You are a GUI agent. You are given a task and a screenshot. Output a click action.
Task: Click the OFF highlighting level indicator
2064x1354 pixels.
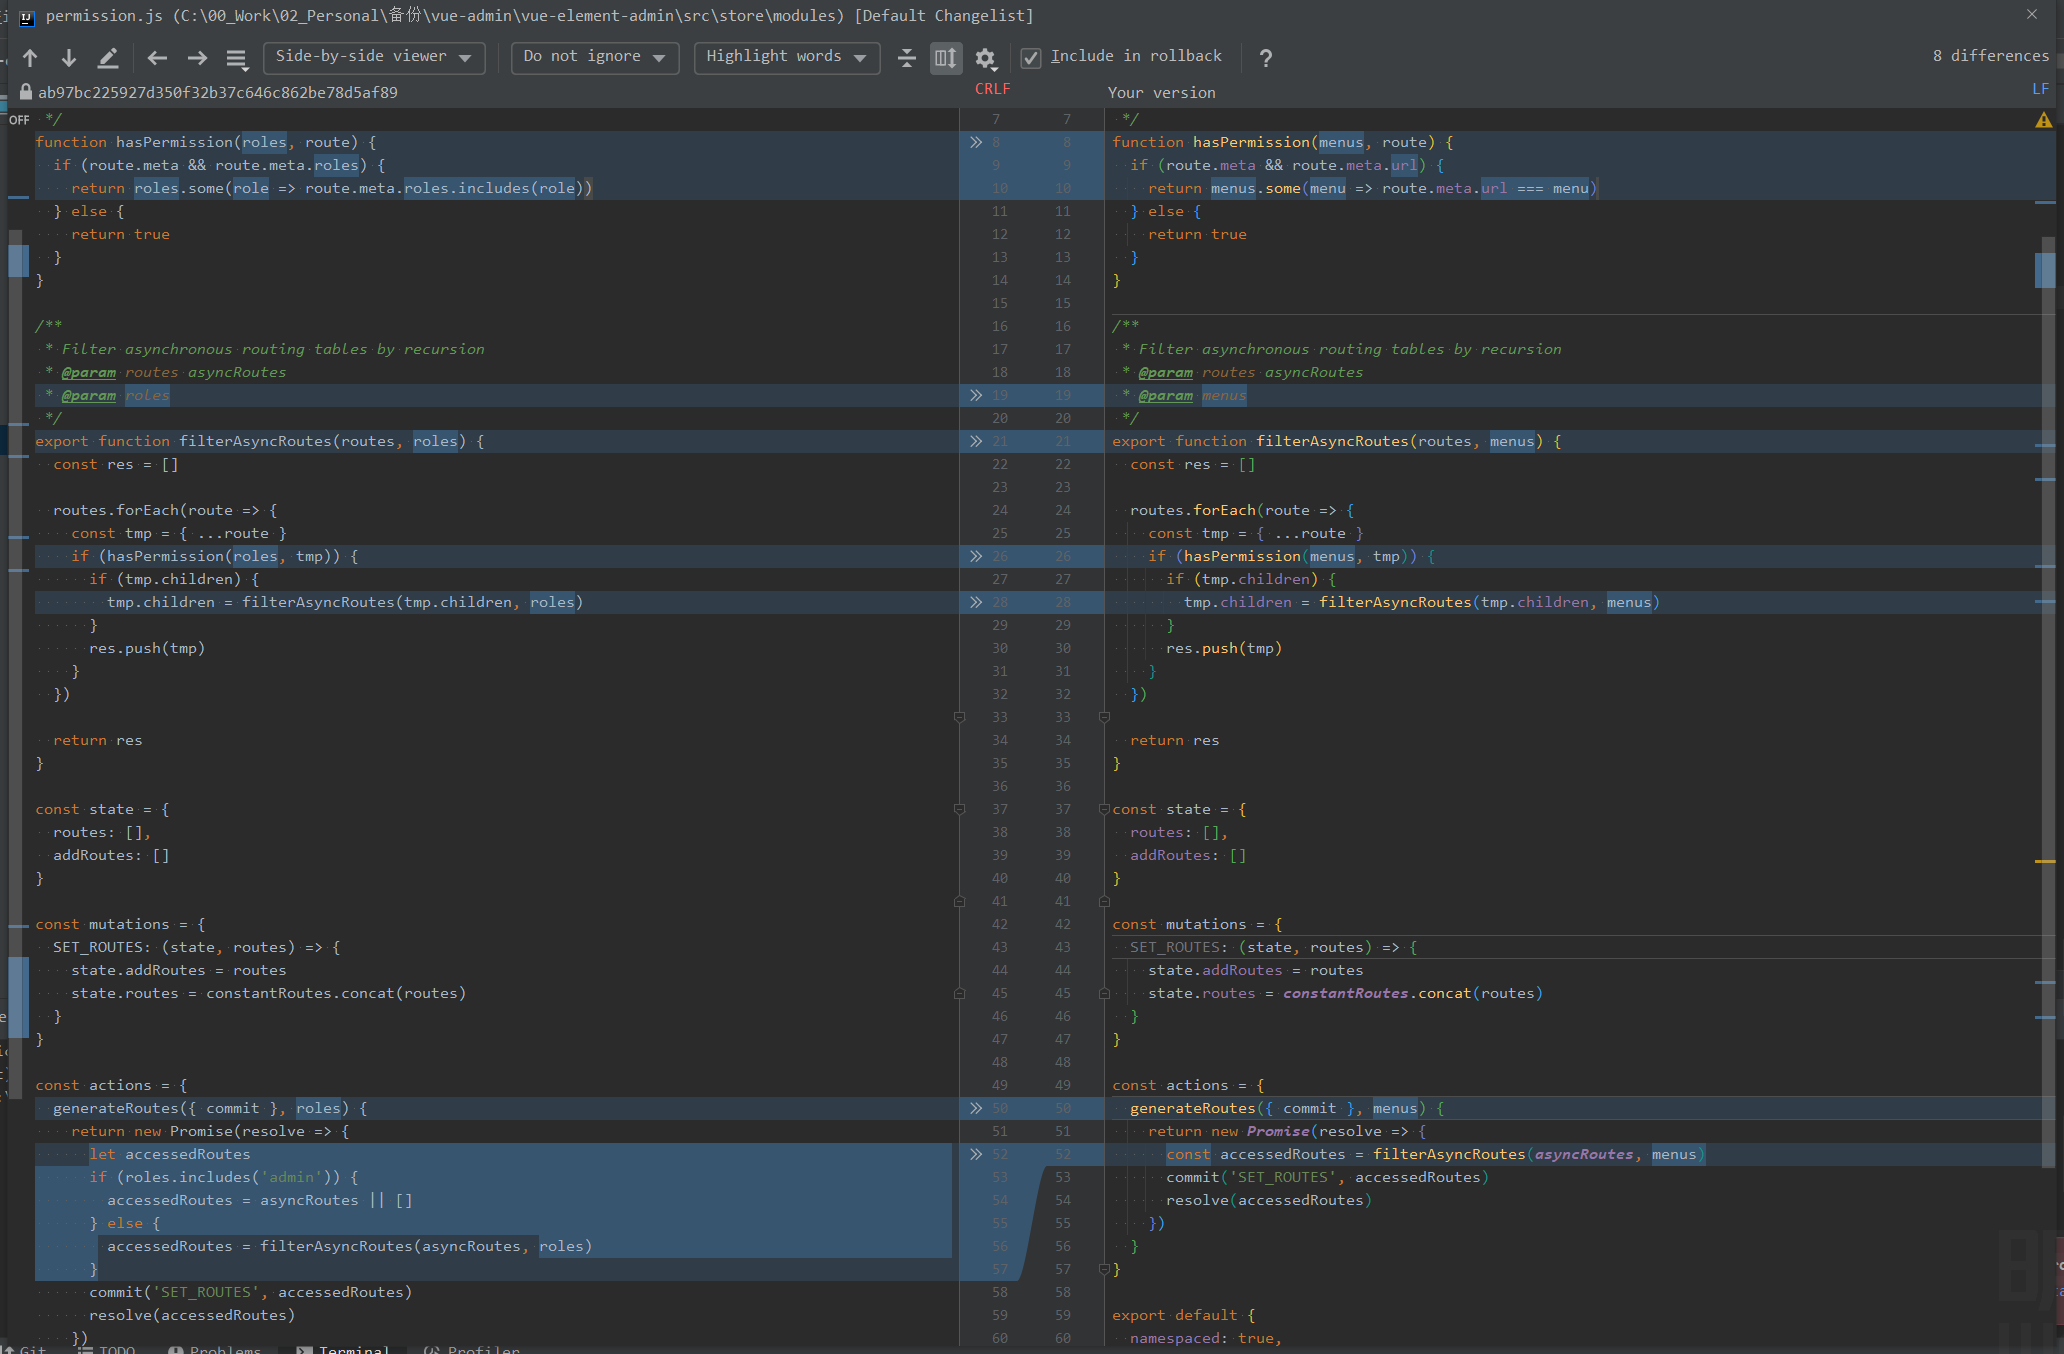[x=19, y=120]
